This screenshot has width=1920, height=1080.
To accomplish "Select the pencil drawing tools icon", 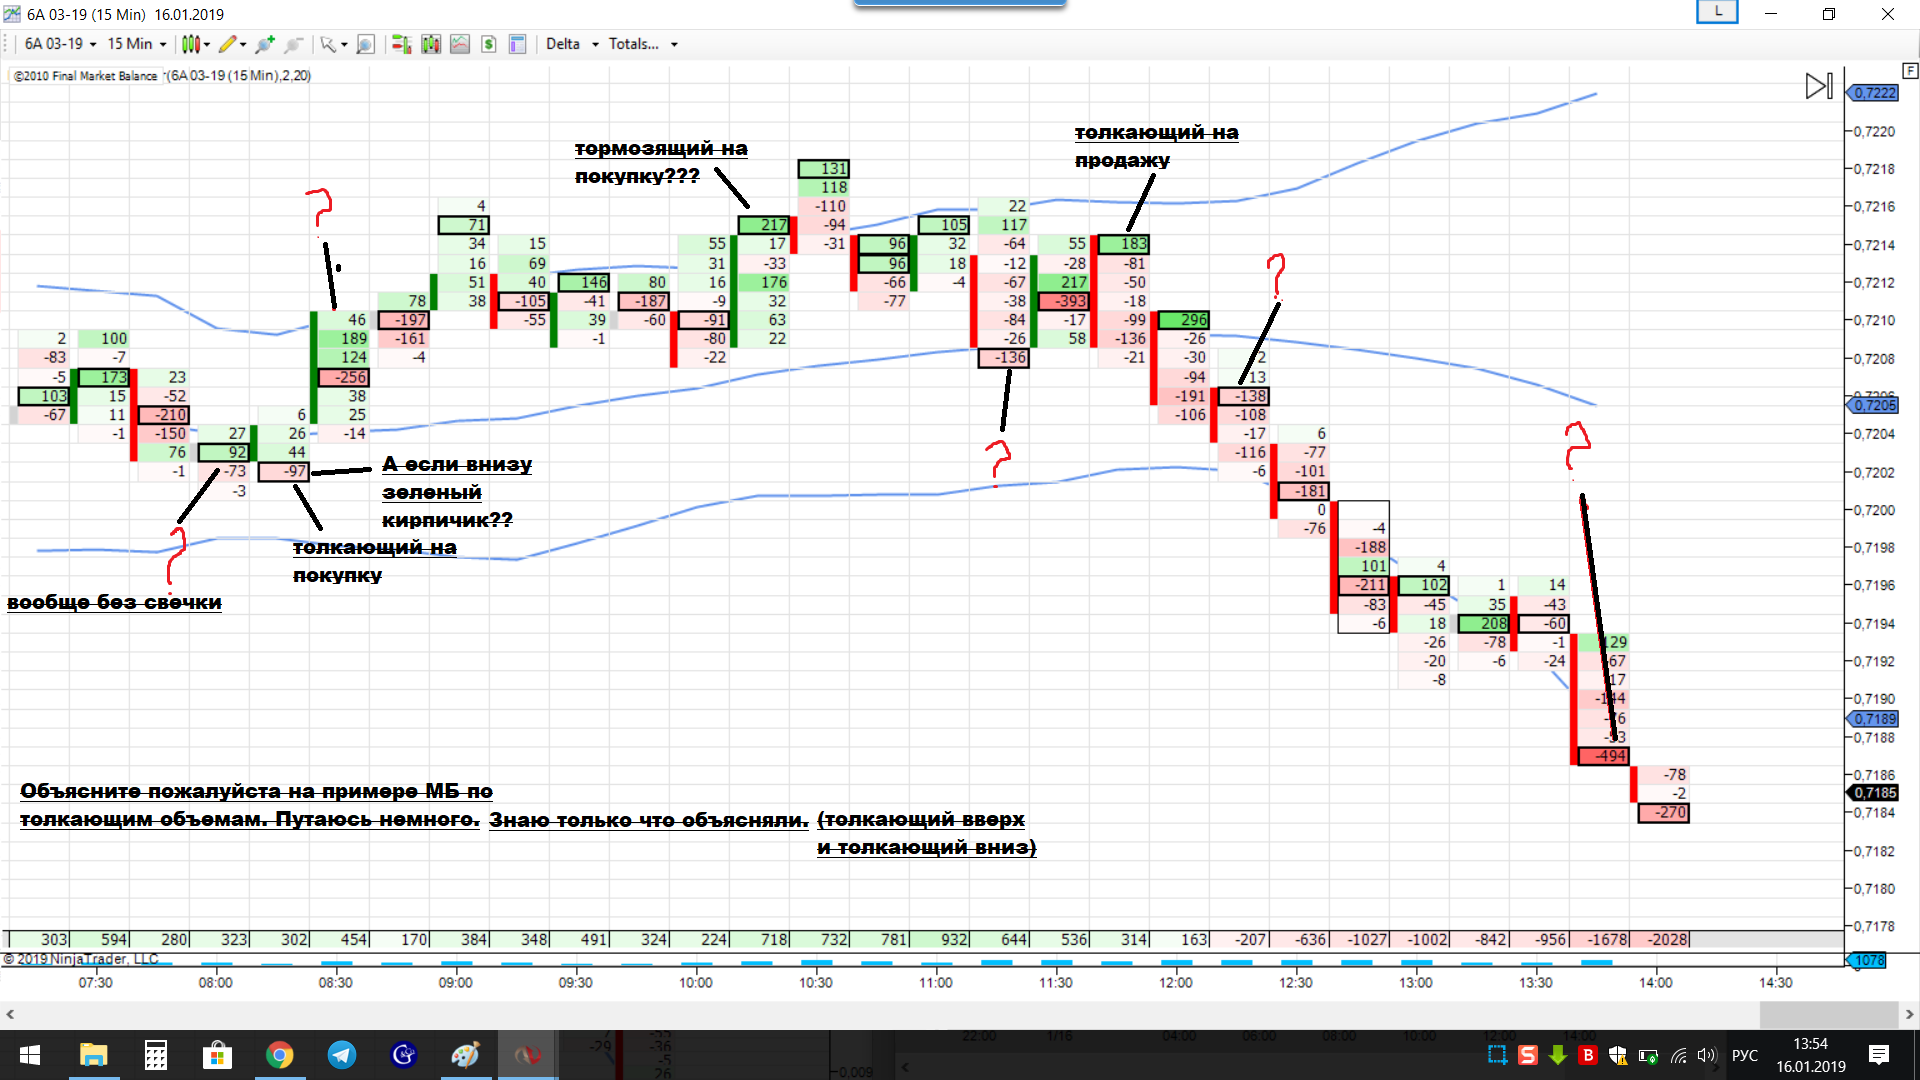I will pos(228,44).
